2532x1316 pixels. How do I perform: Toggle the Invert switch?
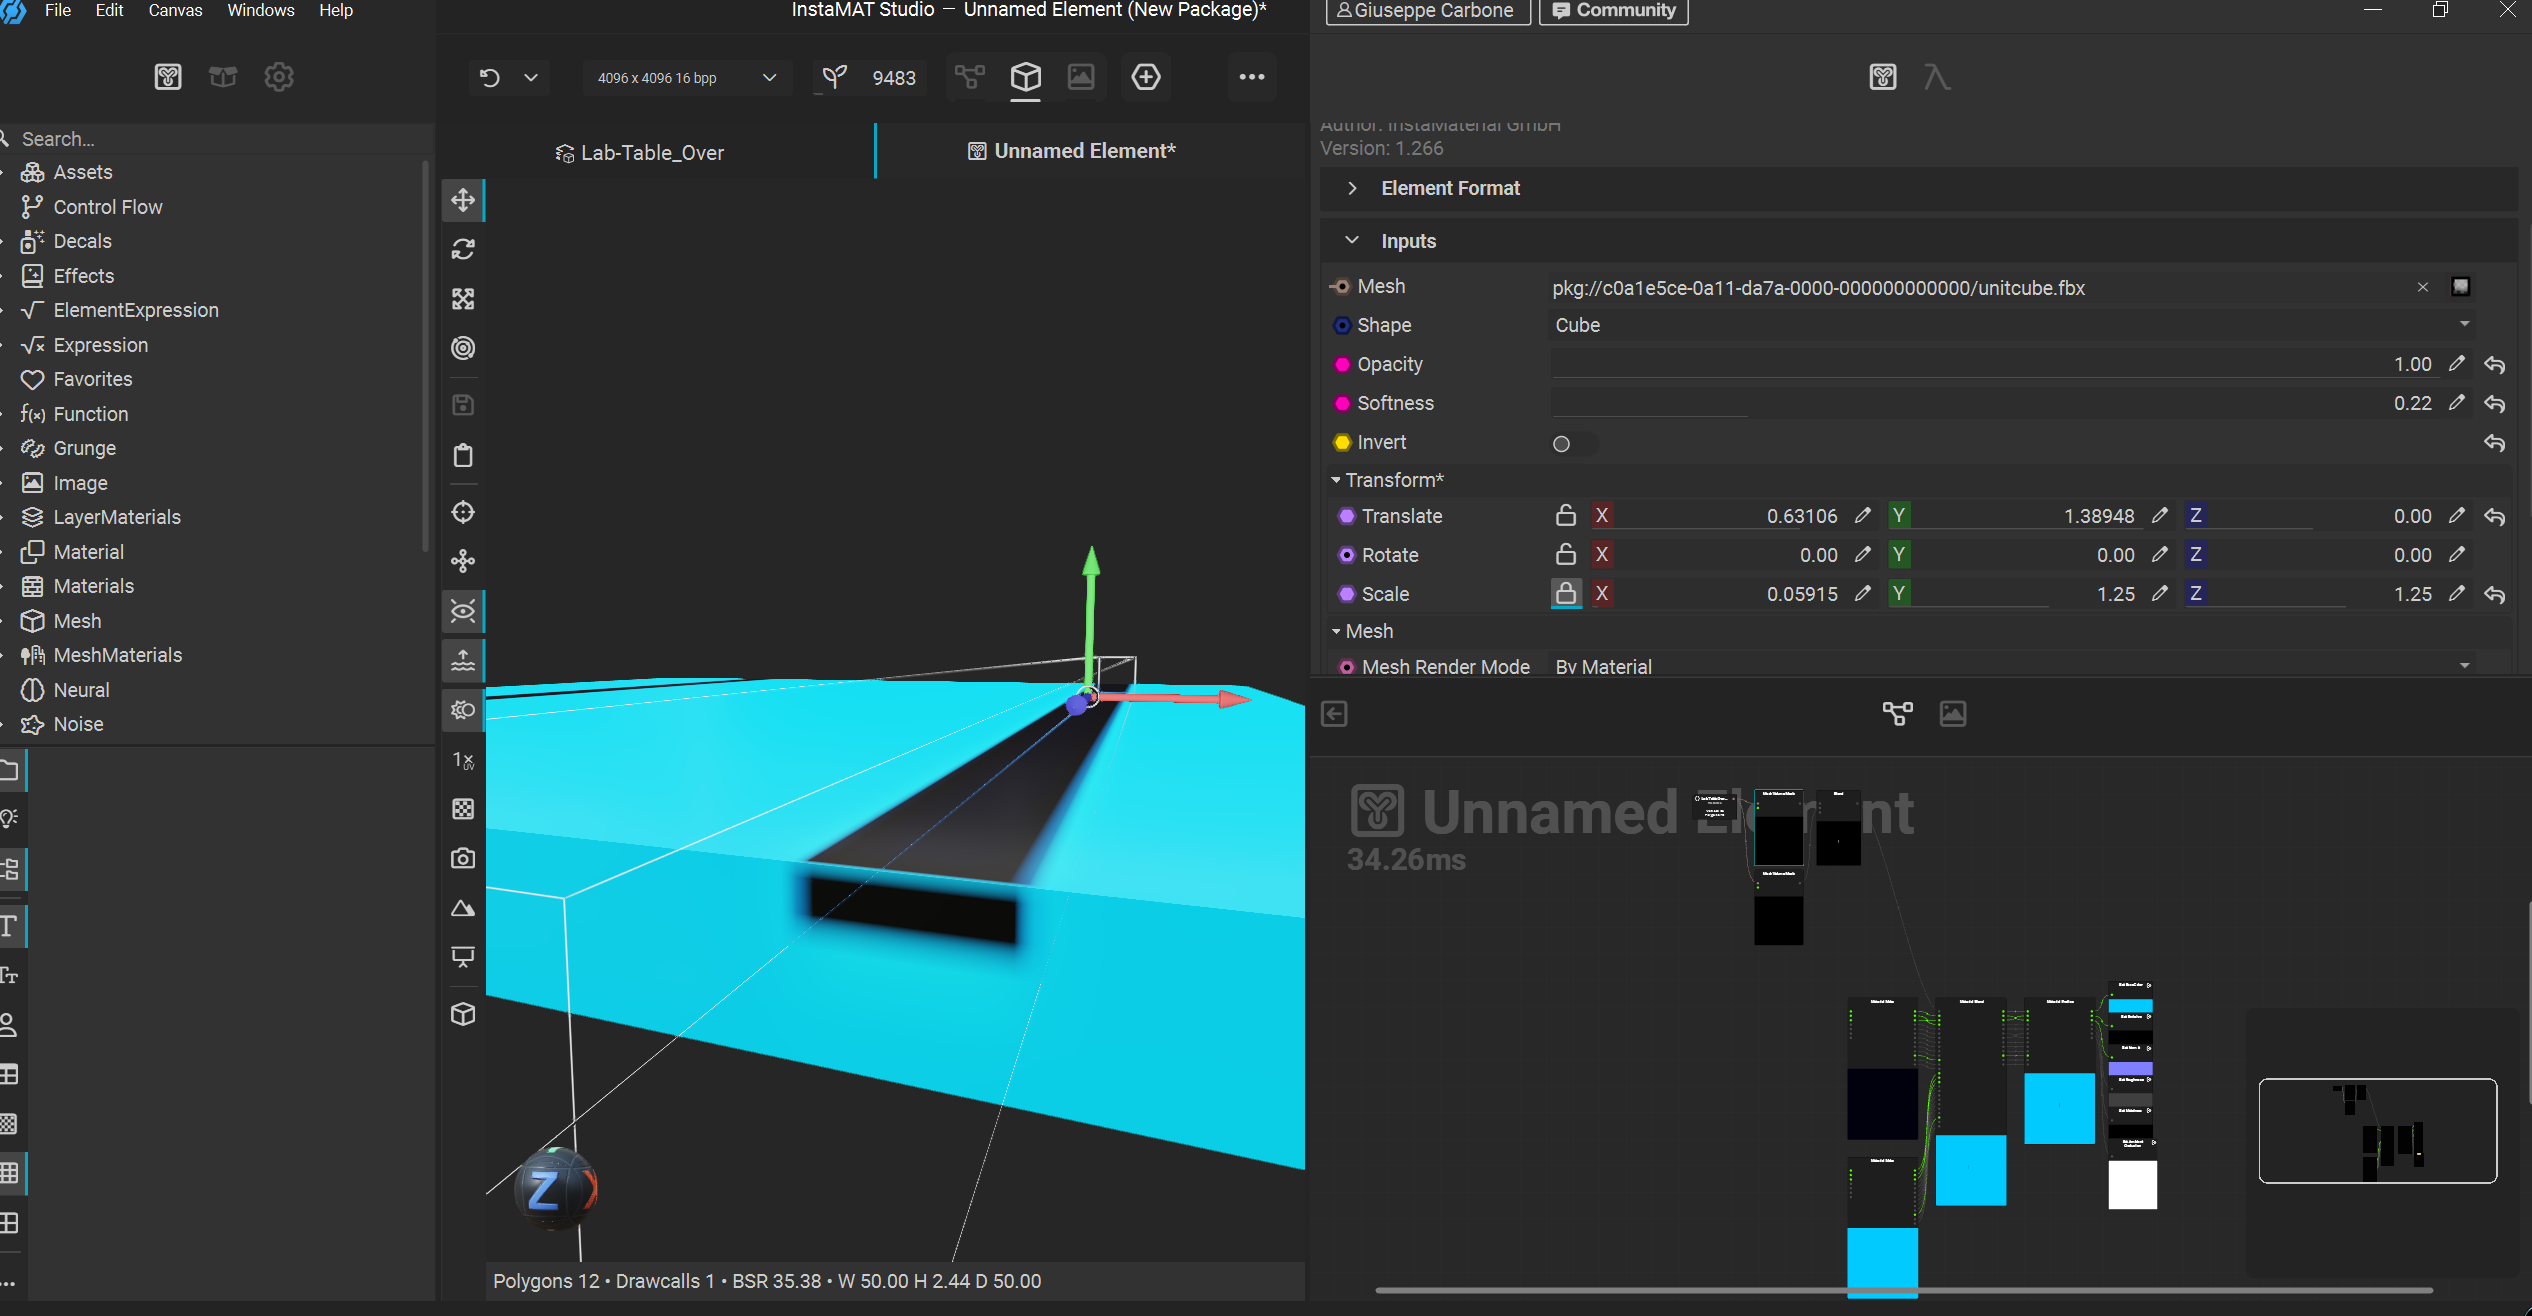[1572, 443]
